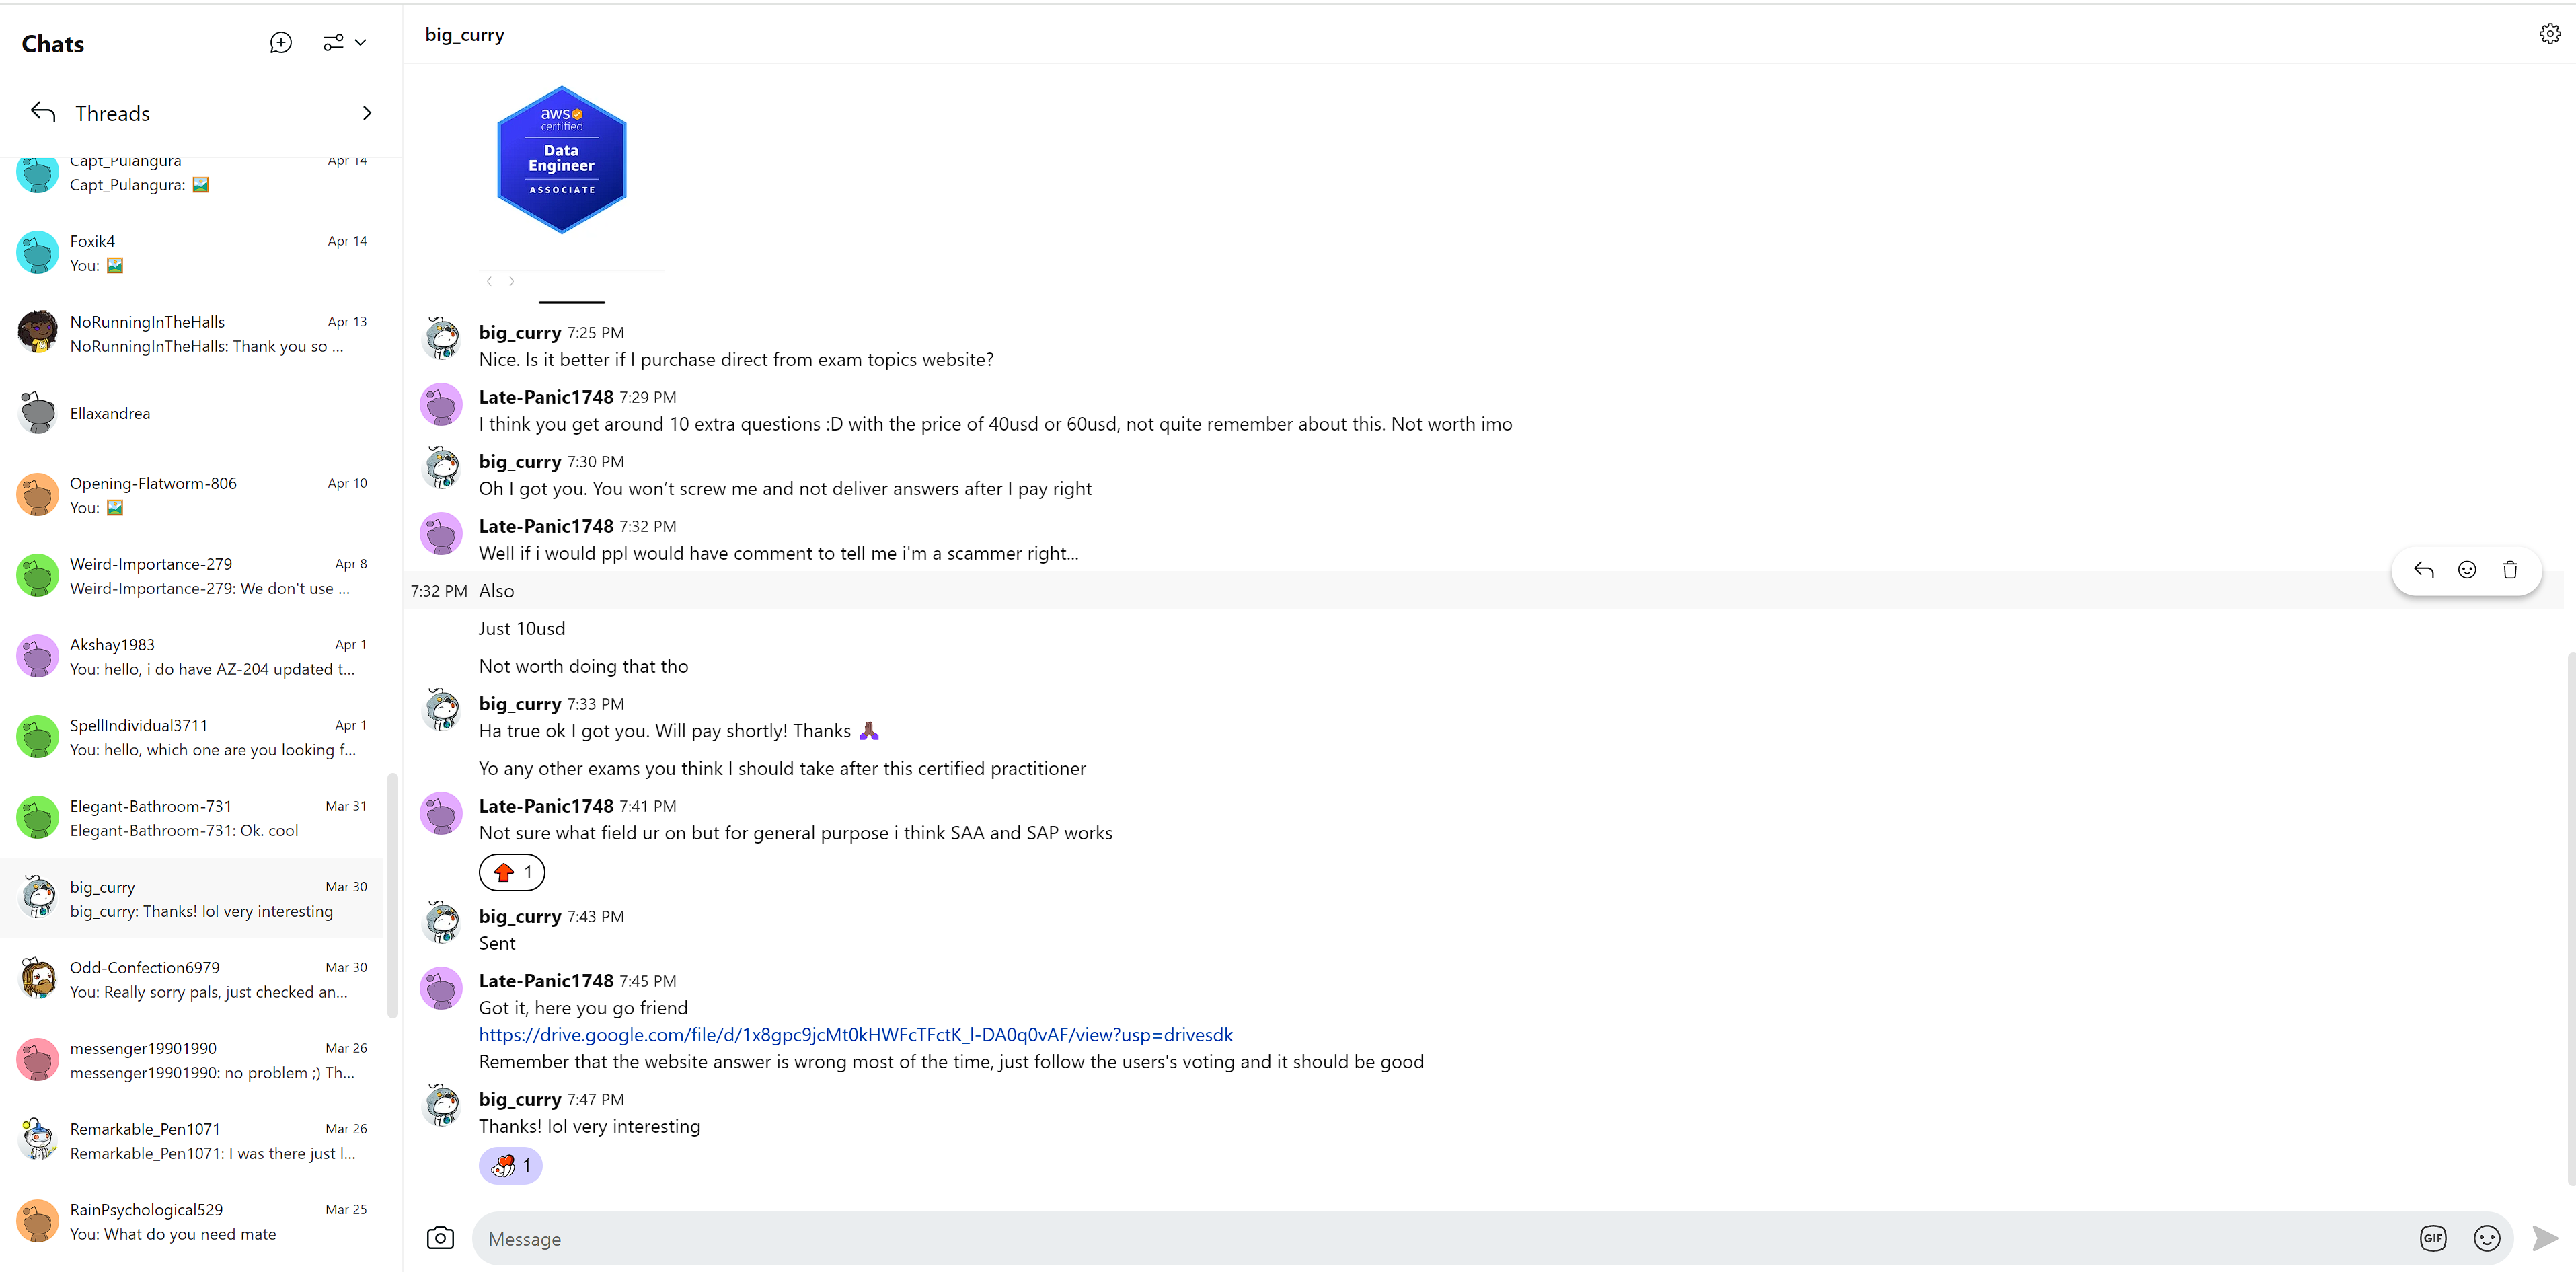Delete hovered message with trash icon

click(x=2510, y=570)
